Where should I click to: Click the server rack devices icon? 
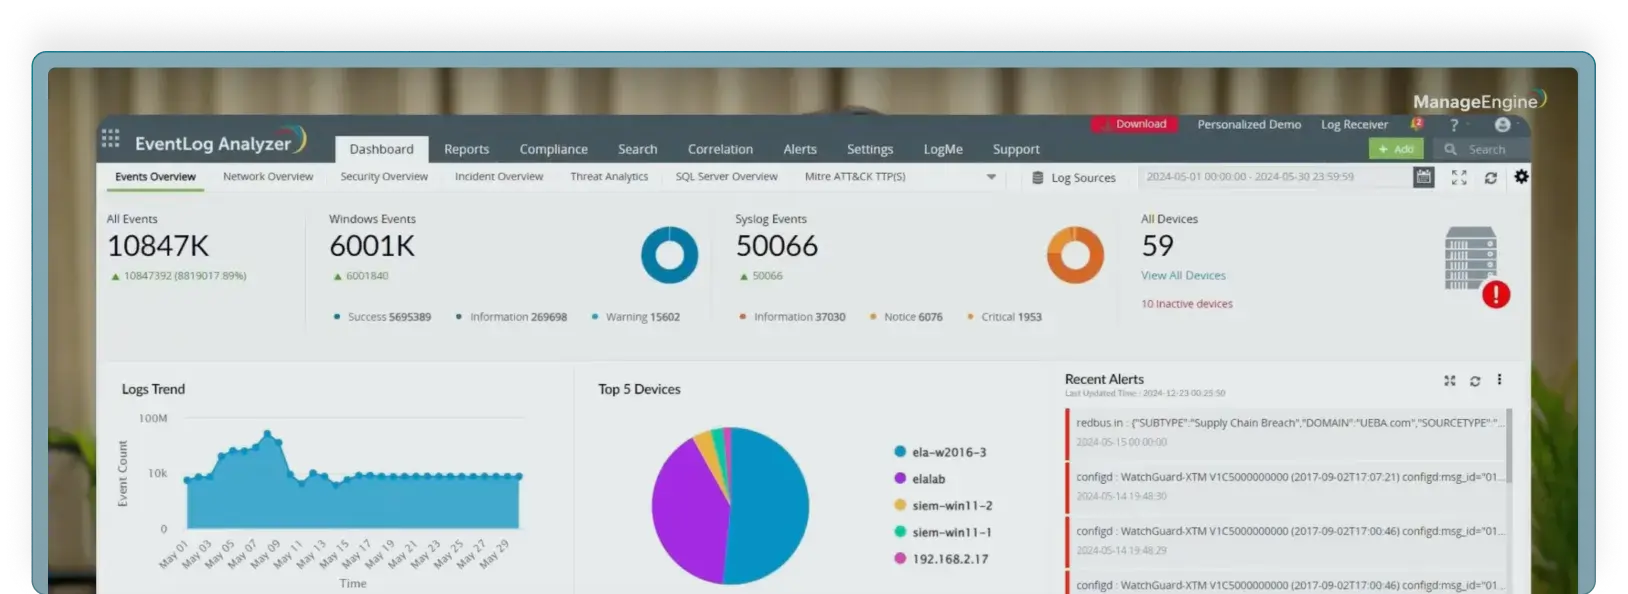pos(1470,257)
